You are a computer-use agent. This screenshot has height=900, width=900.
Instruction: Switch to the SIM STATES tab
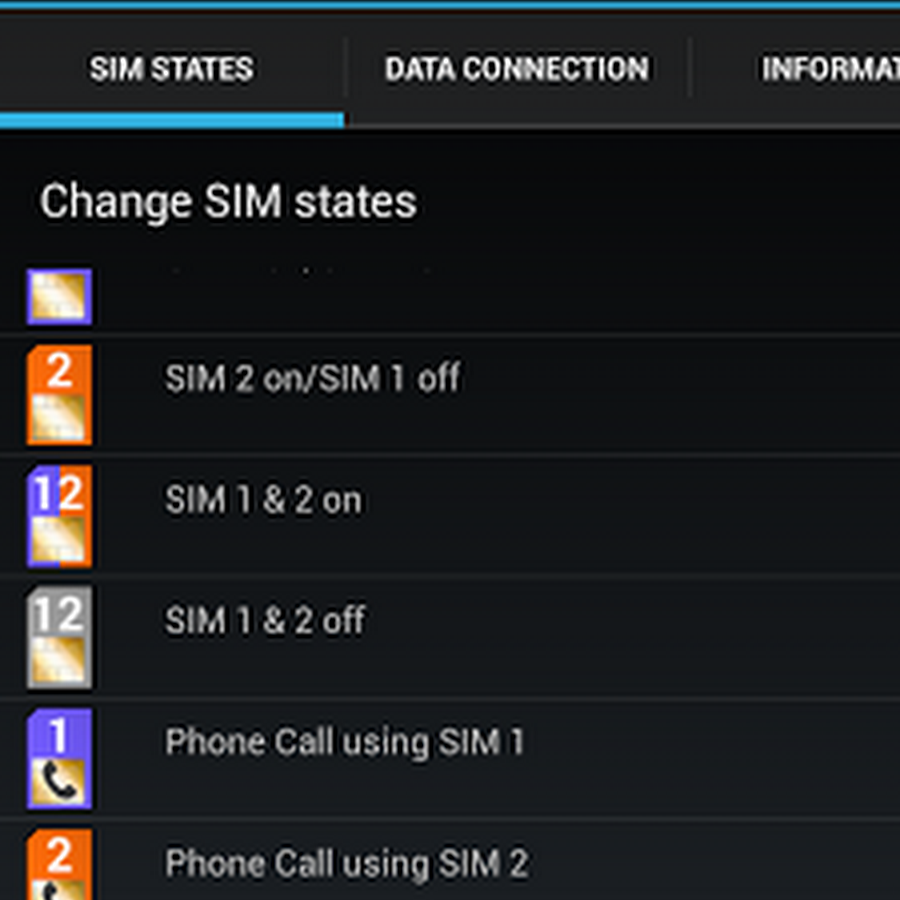point(171,69)
